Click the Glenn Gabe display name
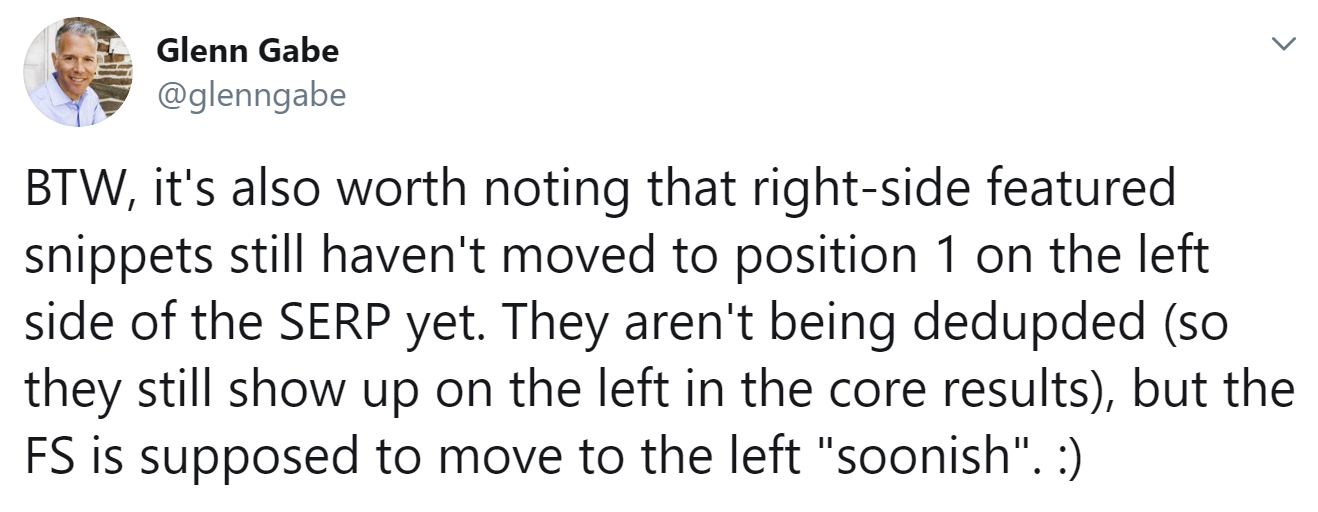The height and width of the screenshot is (512, 1318). [x=247, y=52]
